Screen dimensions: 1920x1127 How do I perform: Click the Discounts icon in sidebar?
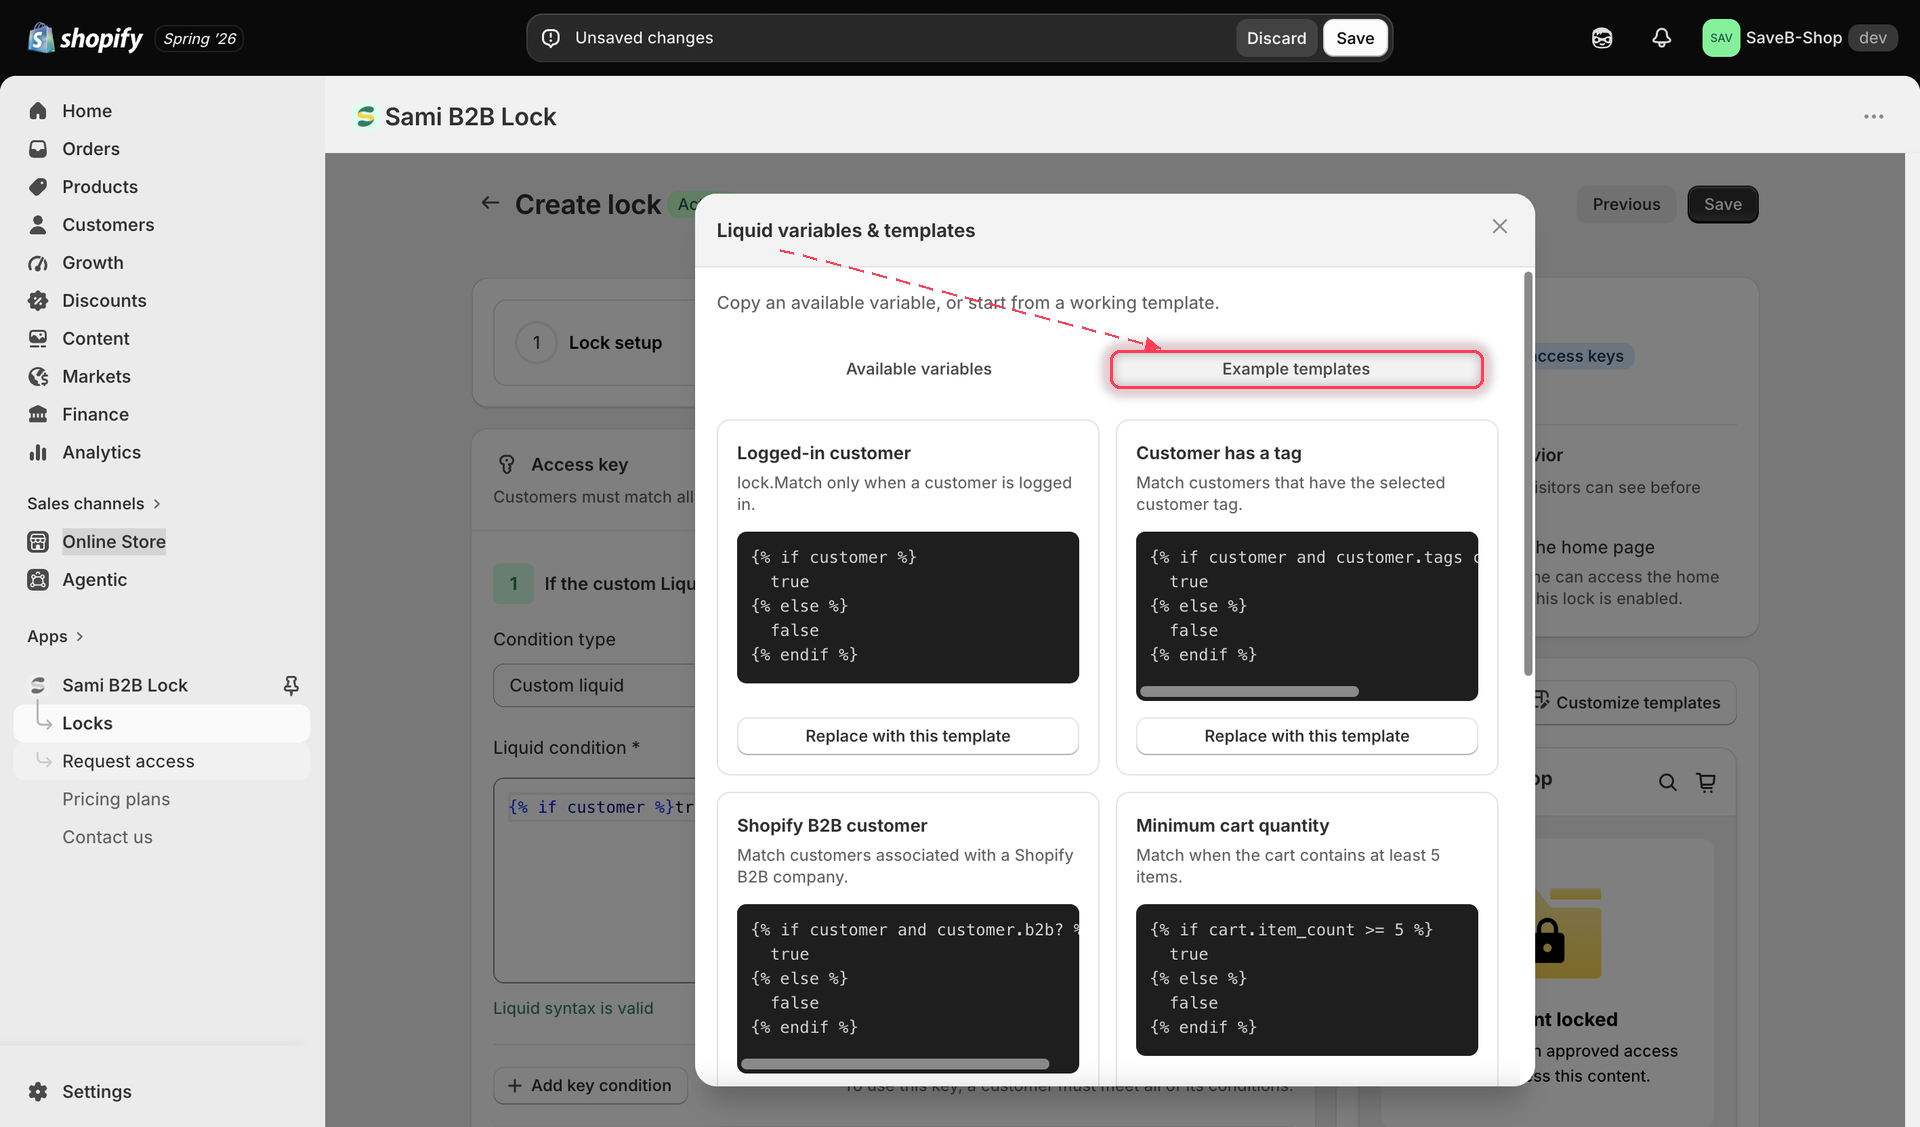click(38, 301)
